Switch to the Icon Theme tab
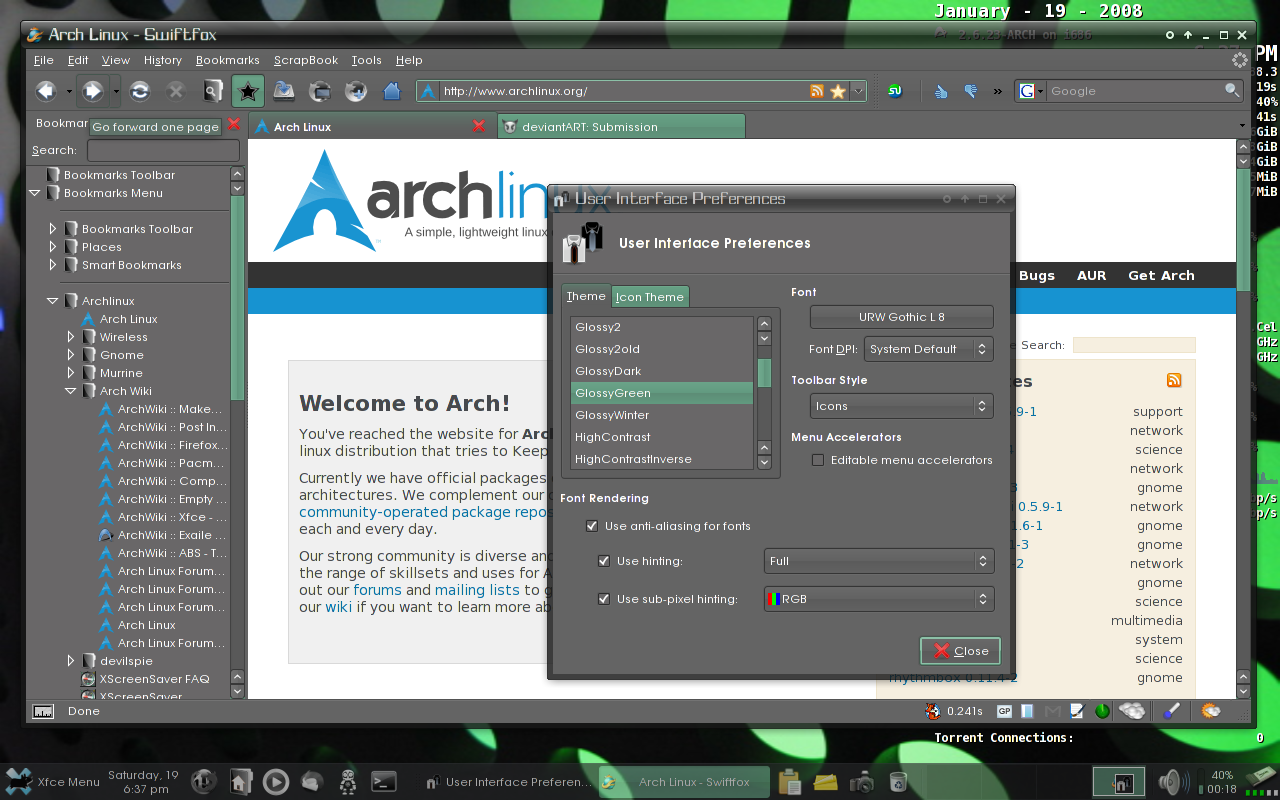The image size is (1280, 800). [650, 297]
